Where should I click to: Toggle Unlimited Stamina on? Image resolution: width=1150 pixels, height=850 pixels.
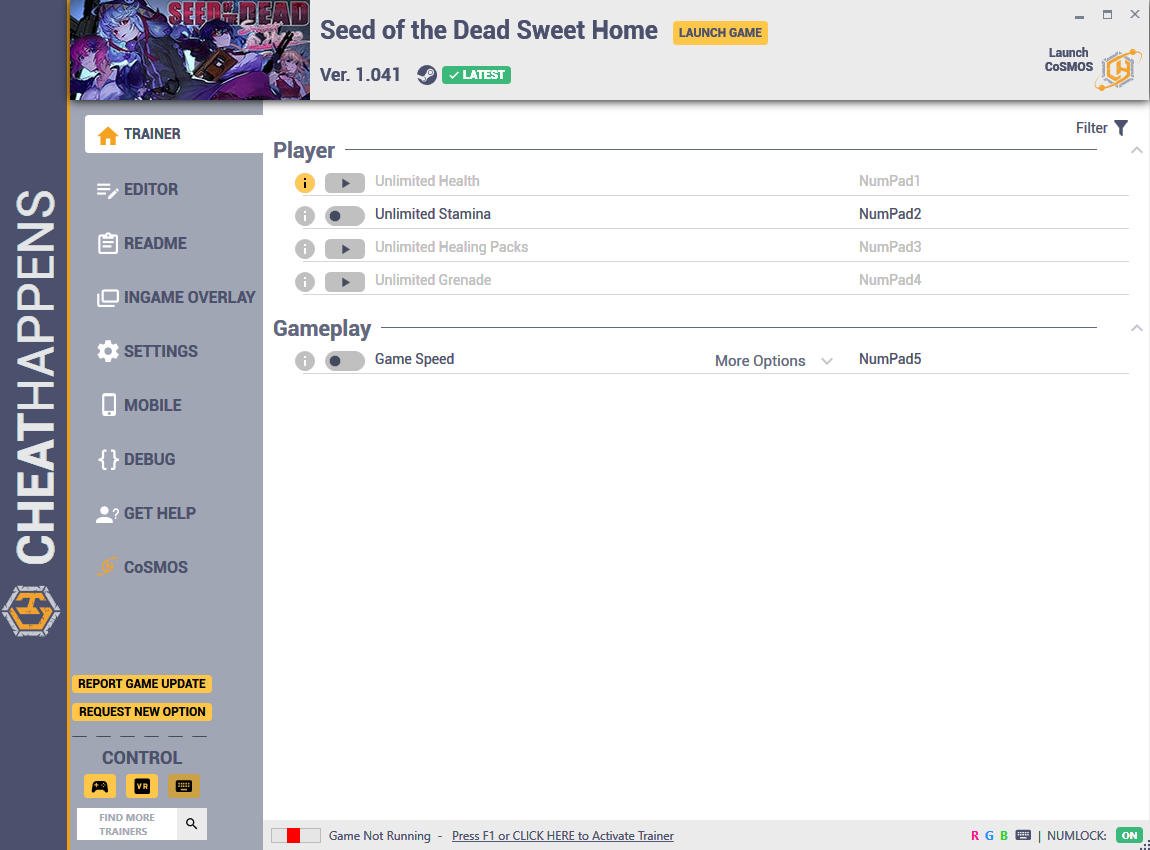(x=345, y=216)
